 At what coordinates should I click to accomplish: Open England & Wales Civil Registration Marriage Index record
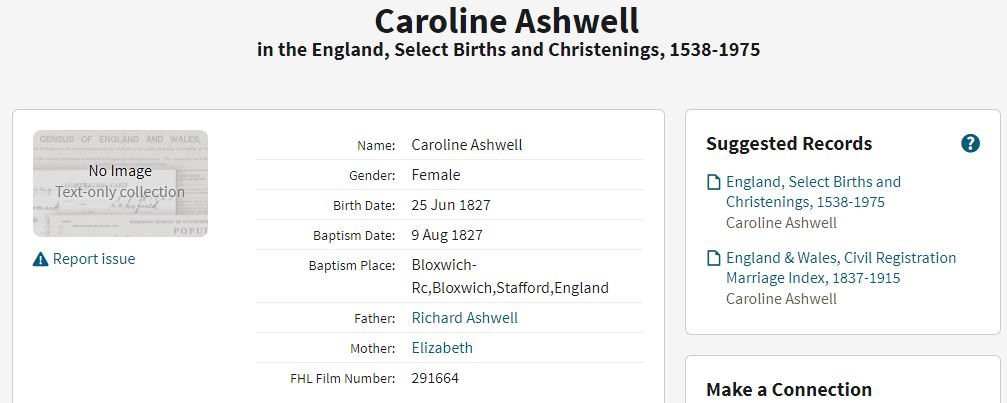click(841, 268)
